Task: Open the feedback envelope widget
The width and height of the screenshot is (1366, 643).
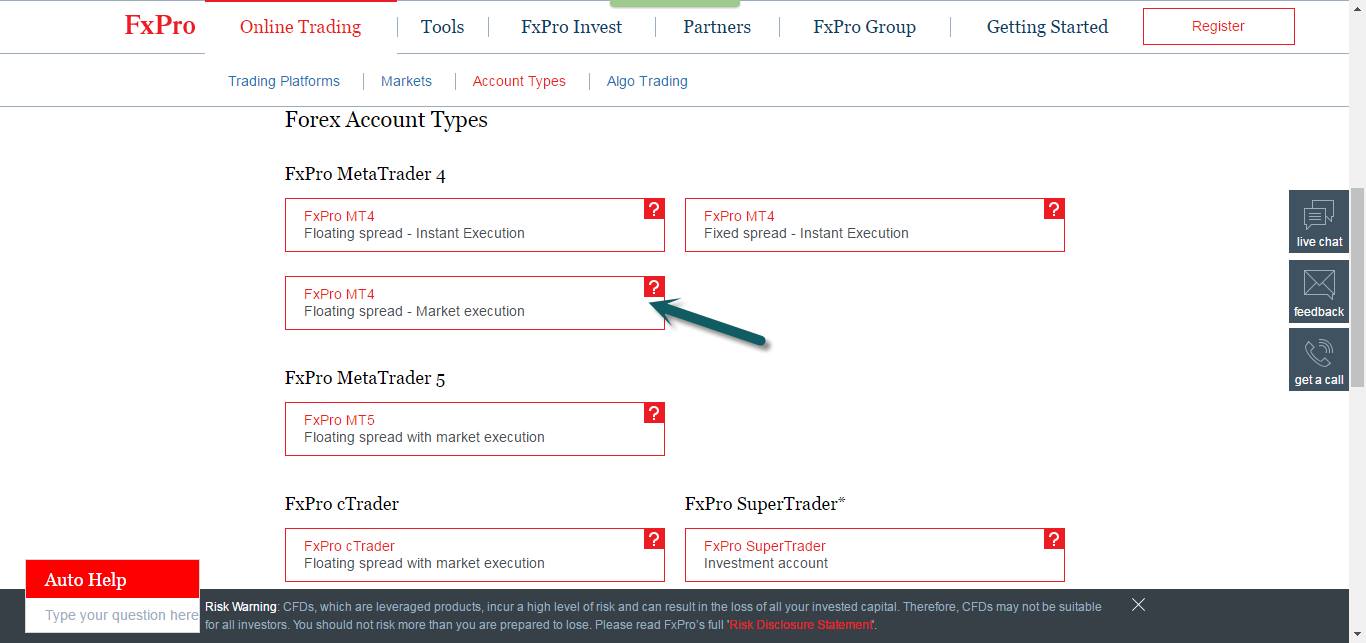Action: click(1319, 291)
